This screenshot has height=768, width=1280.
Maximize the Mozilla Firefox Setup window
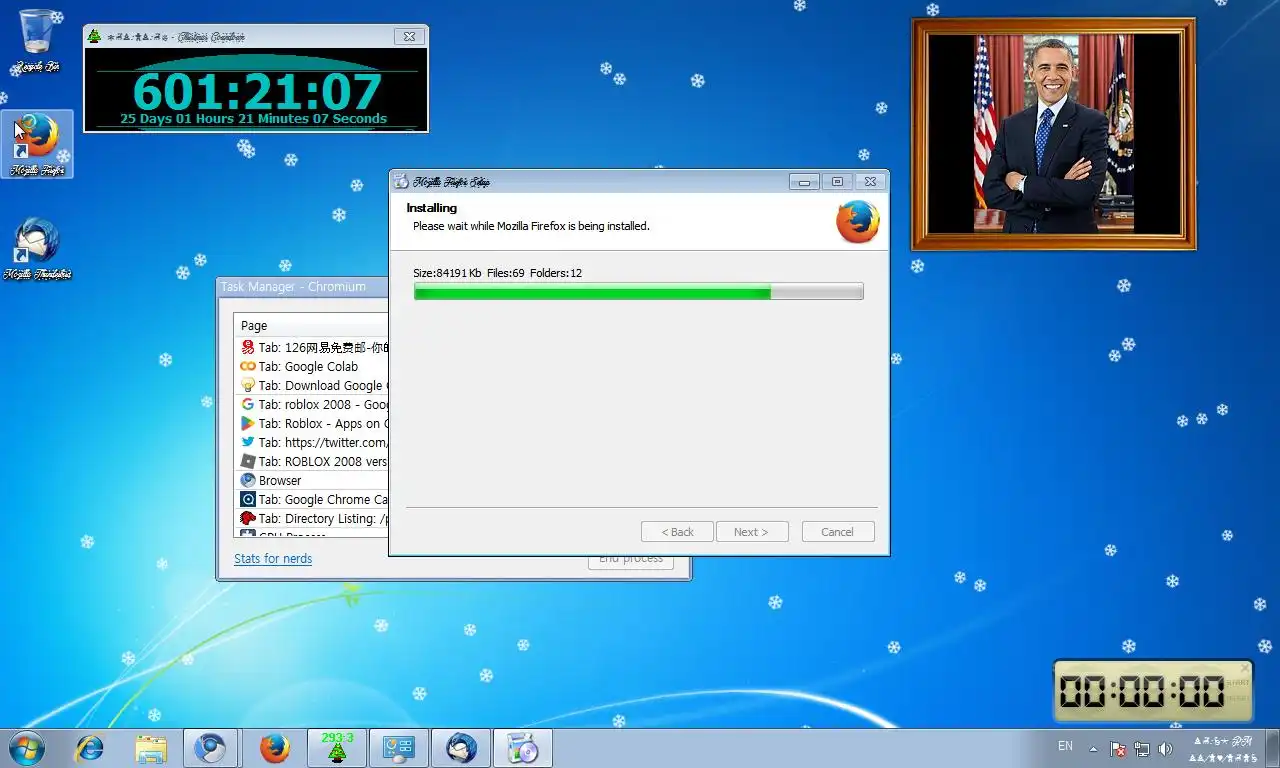(x=837, y=181)
